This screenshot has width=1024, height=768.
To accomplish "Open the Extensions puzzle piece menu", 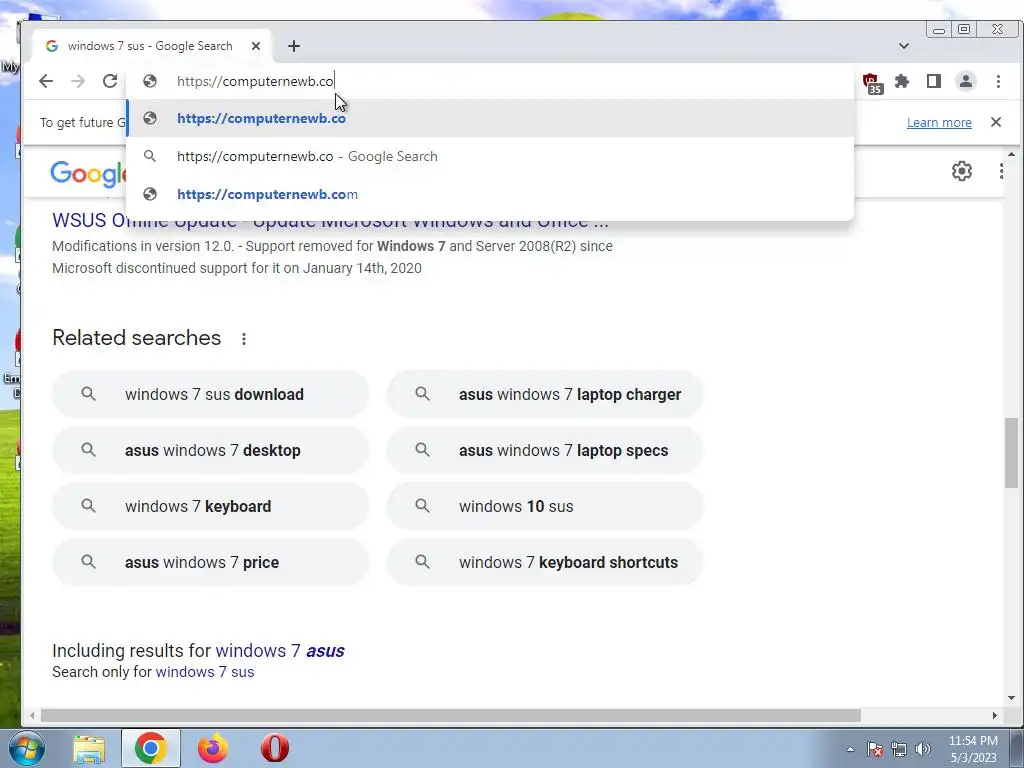I will pos(902,81).
